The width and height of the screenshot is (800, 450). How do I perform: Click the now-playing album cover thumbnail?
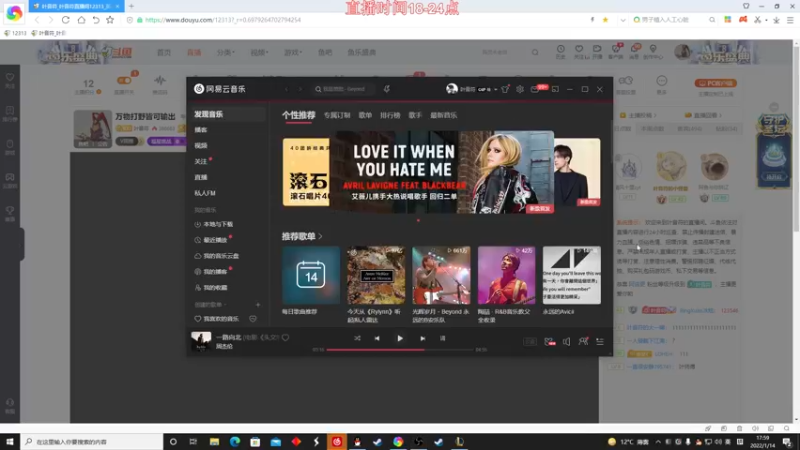201,341
